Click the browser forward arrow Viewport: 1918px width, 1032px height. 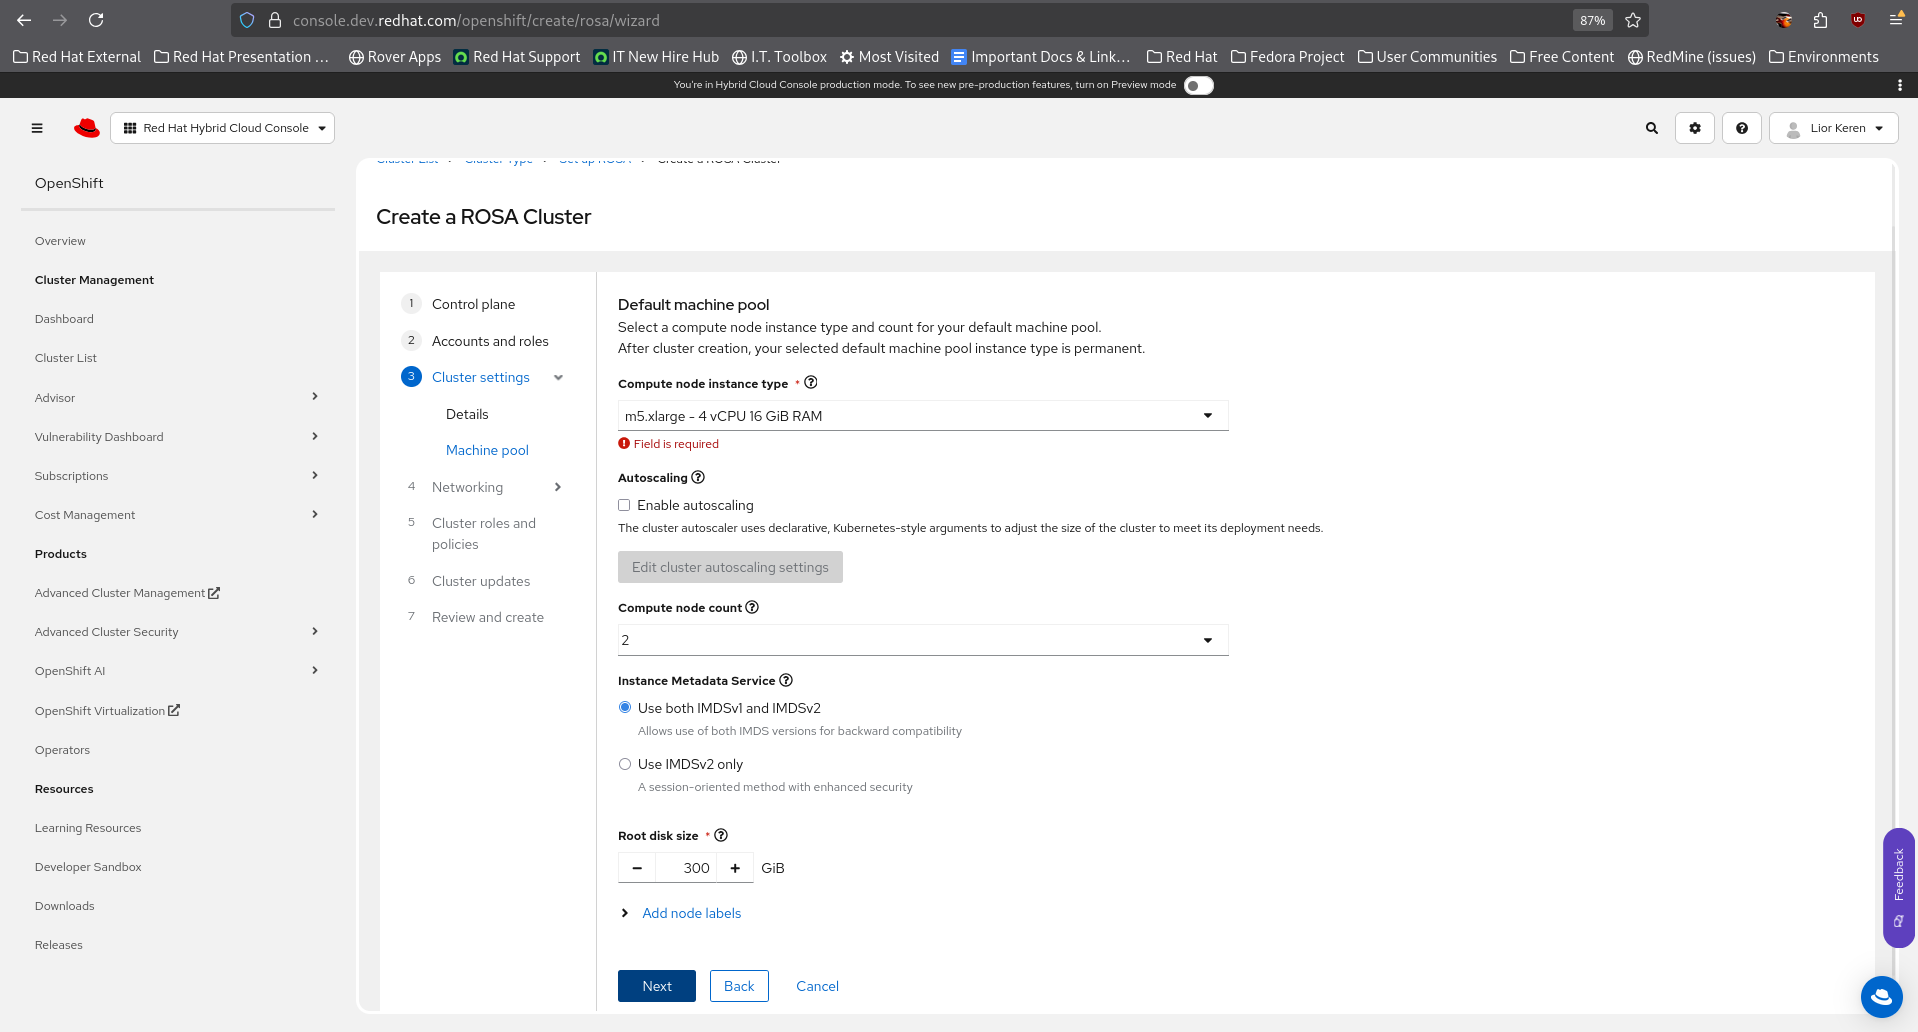(x=60, y=20)
